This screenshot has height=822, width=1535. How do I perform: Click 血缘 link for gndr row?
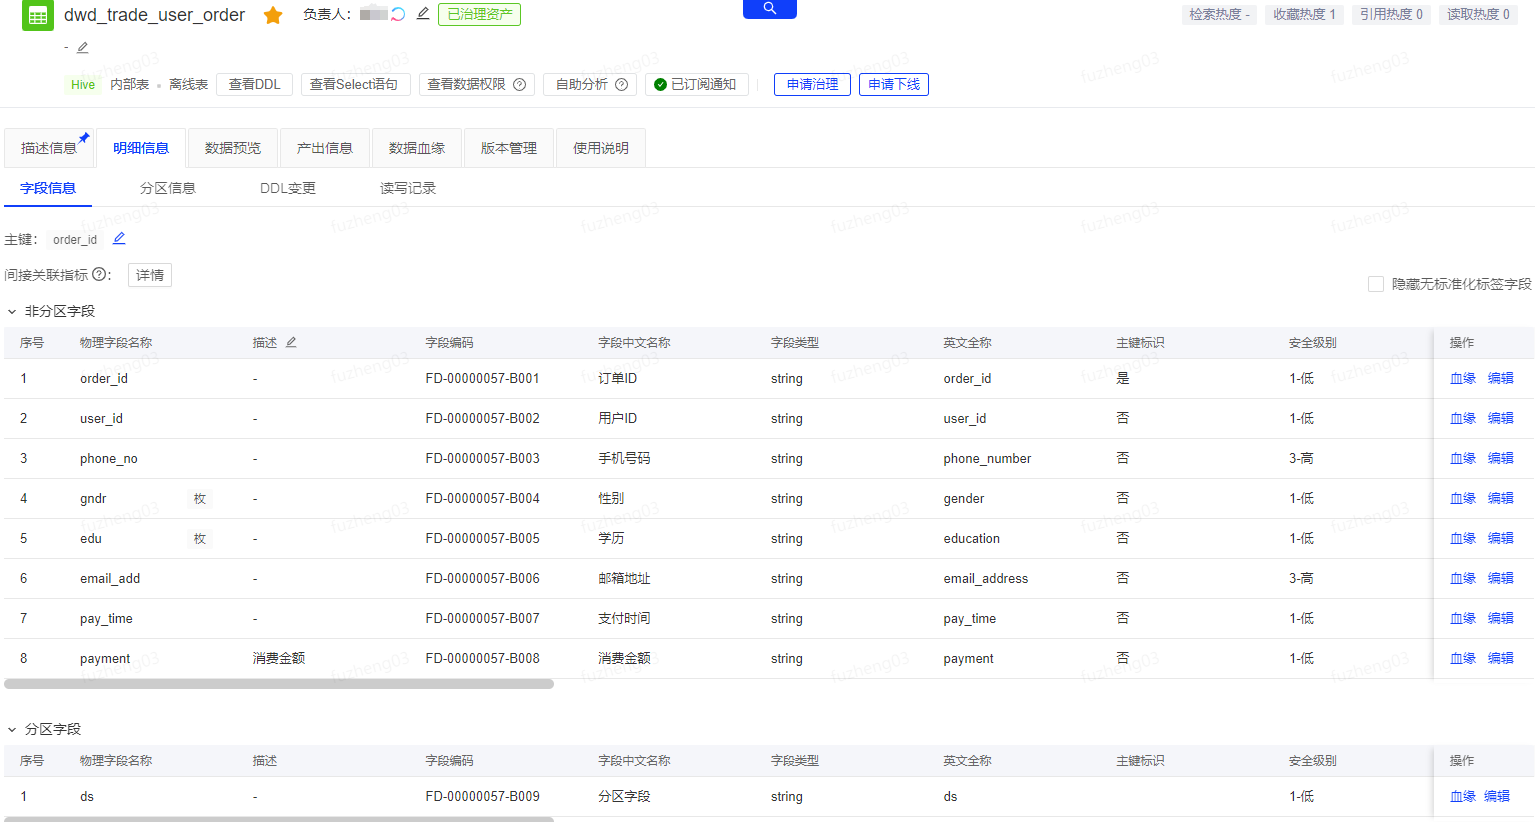(1463, 498)
